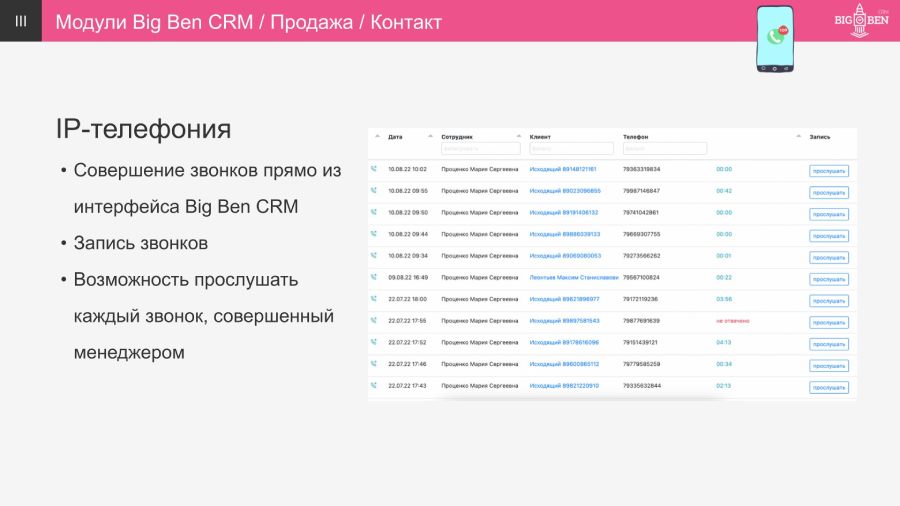The width and height of the screenshot is (900, 506).
Task: Click call icon for 22.07.22 17:52 row
Action: click(x=374, y=342)
